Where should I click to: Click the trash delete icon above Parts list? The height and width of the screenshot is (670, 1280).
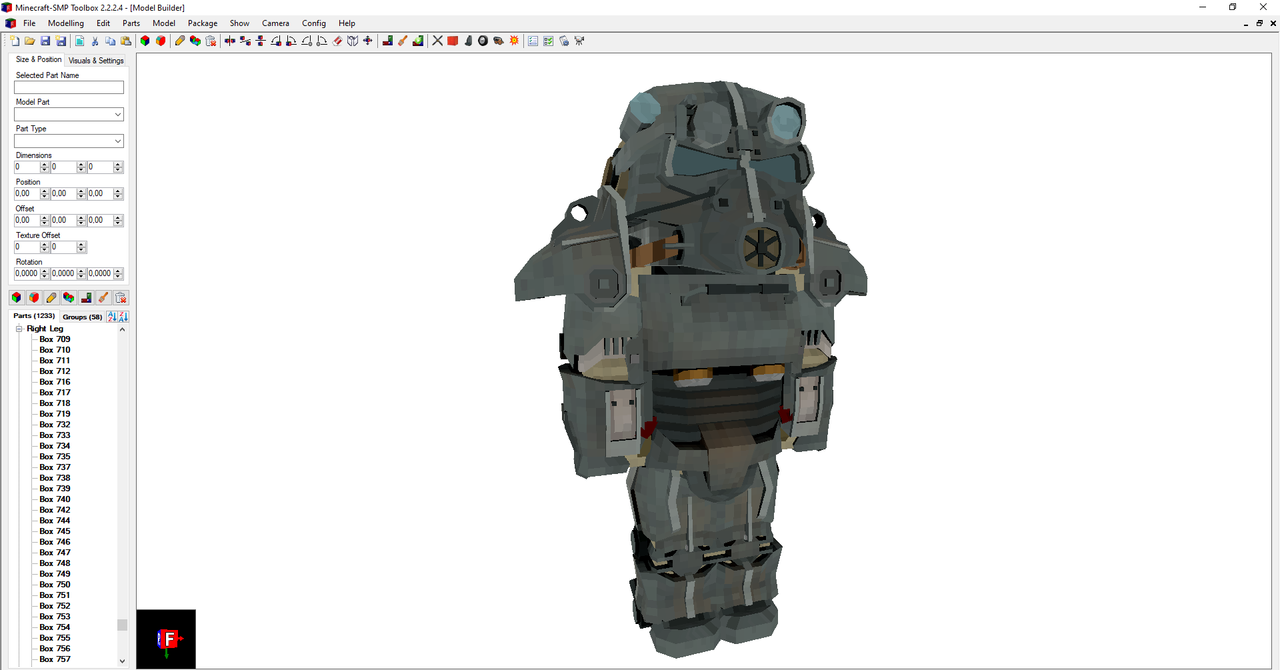120,298
